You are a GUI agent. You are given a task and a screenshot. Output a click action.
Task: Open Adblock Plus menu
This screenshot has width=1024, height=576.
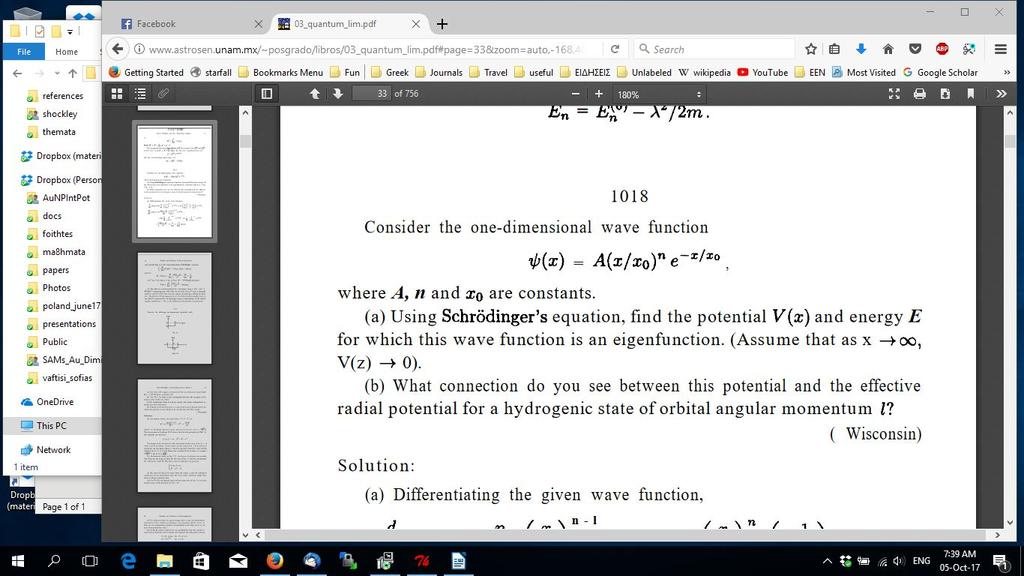pos(942,49)
